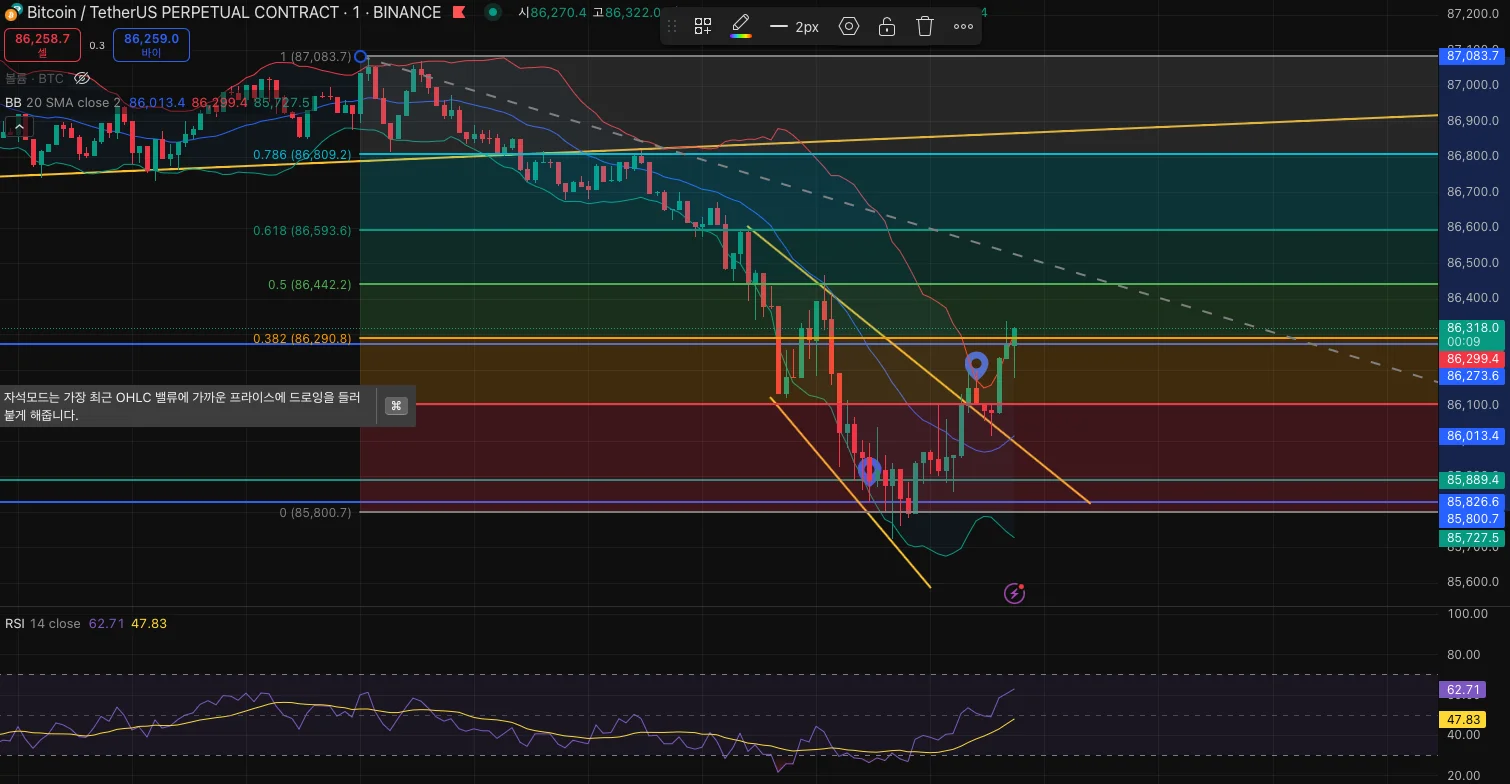Open more options three-dot menu
The width and height of the screenshot is (1510, 784).
[x=963, y=27]
